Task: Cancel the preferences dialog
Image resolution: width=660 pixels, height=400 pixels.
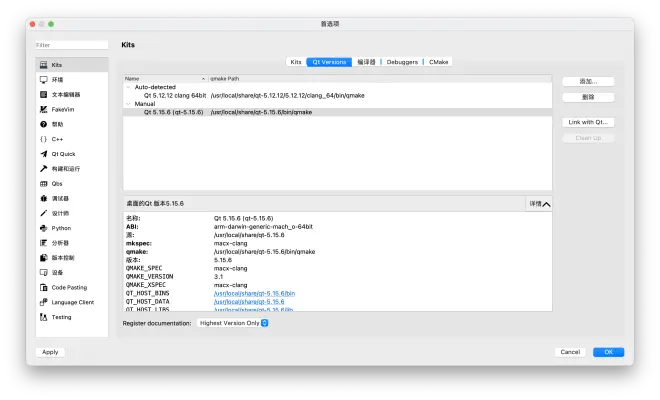Action: click(570, 352)
